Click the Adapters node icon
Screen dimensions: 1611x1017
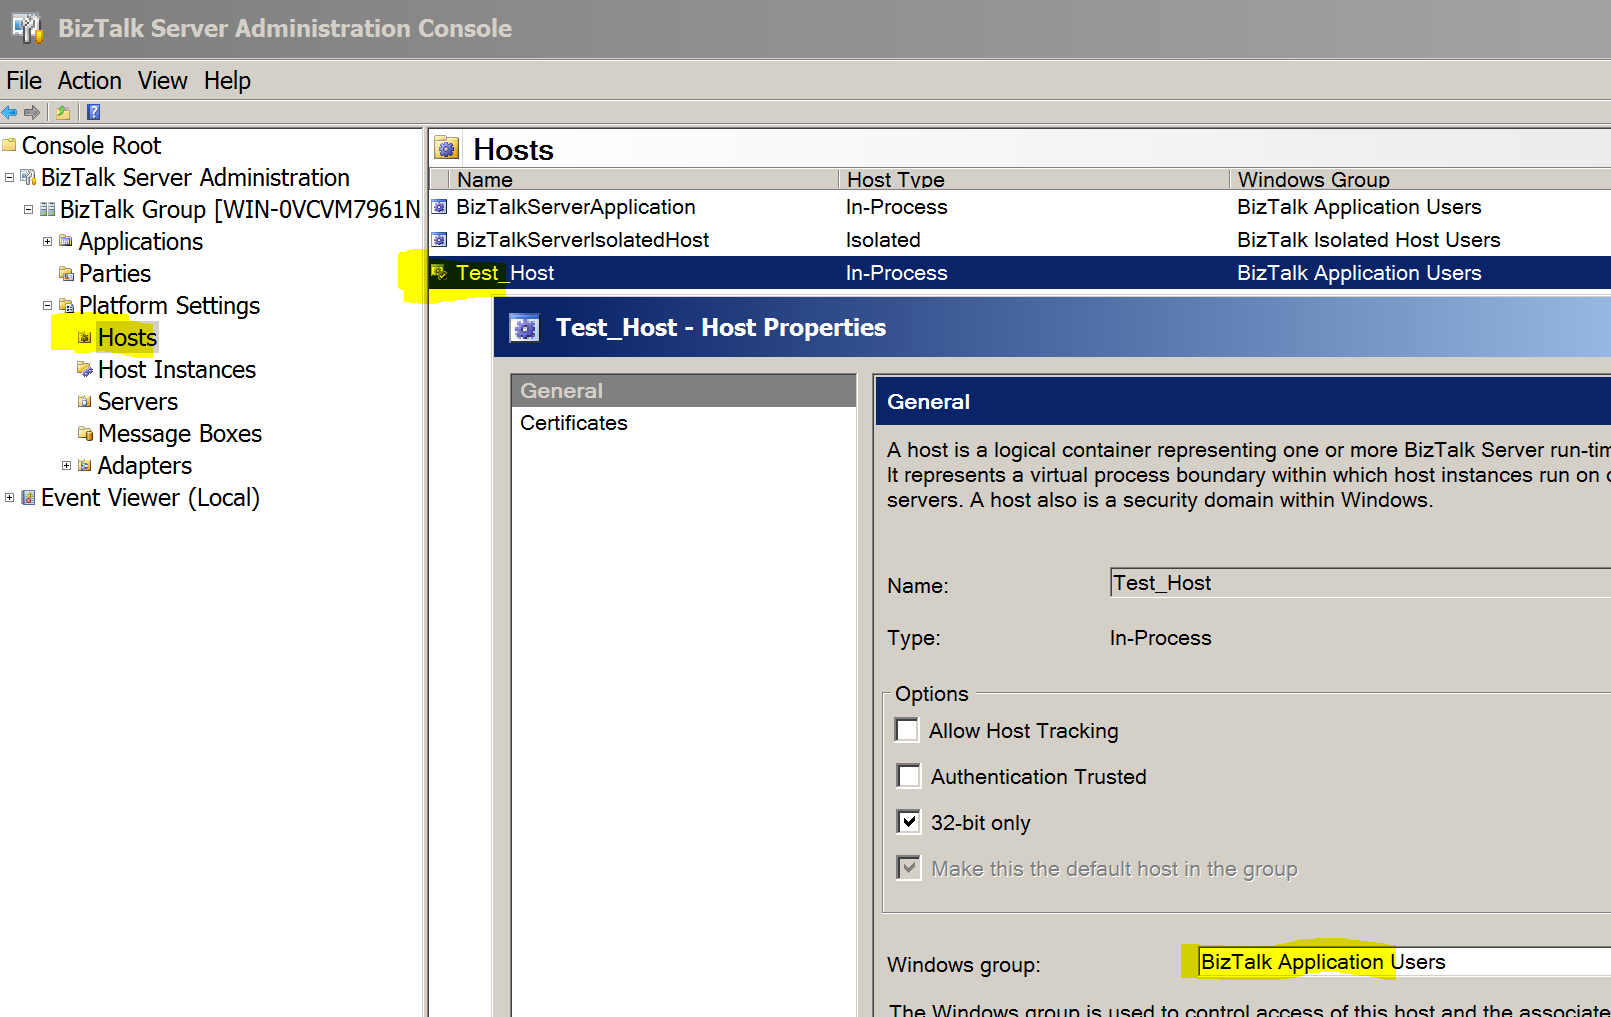click(x=85, y=465)
